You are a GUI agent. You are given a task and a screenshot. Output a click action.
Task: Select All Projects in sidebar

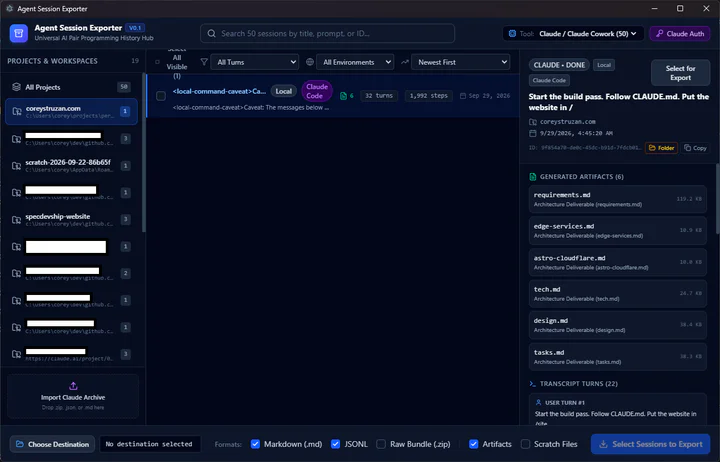(x=71, y=87)
